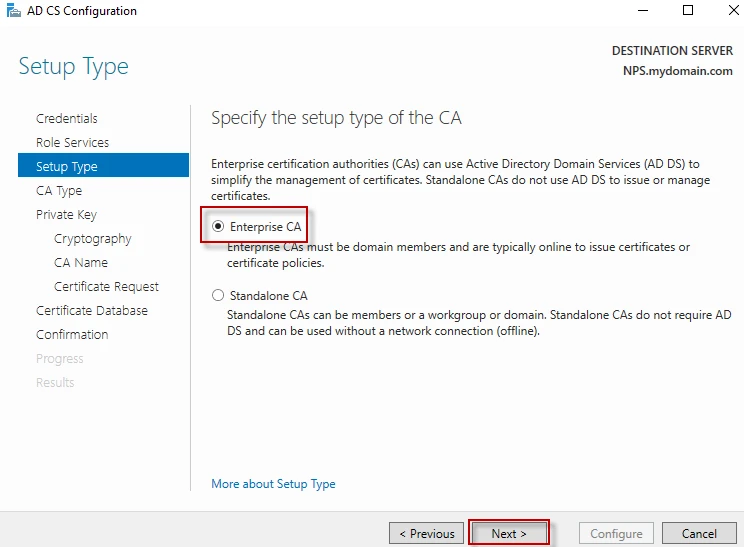Click the AD CS Configuration title bar icon
Image resolution: width=744 pixels, height=547 pixels.
coord(11,11)
